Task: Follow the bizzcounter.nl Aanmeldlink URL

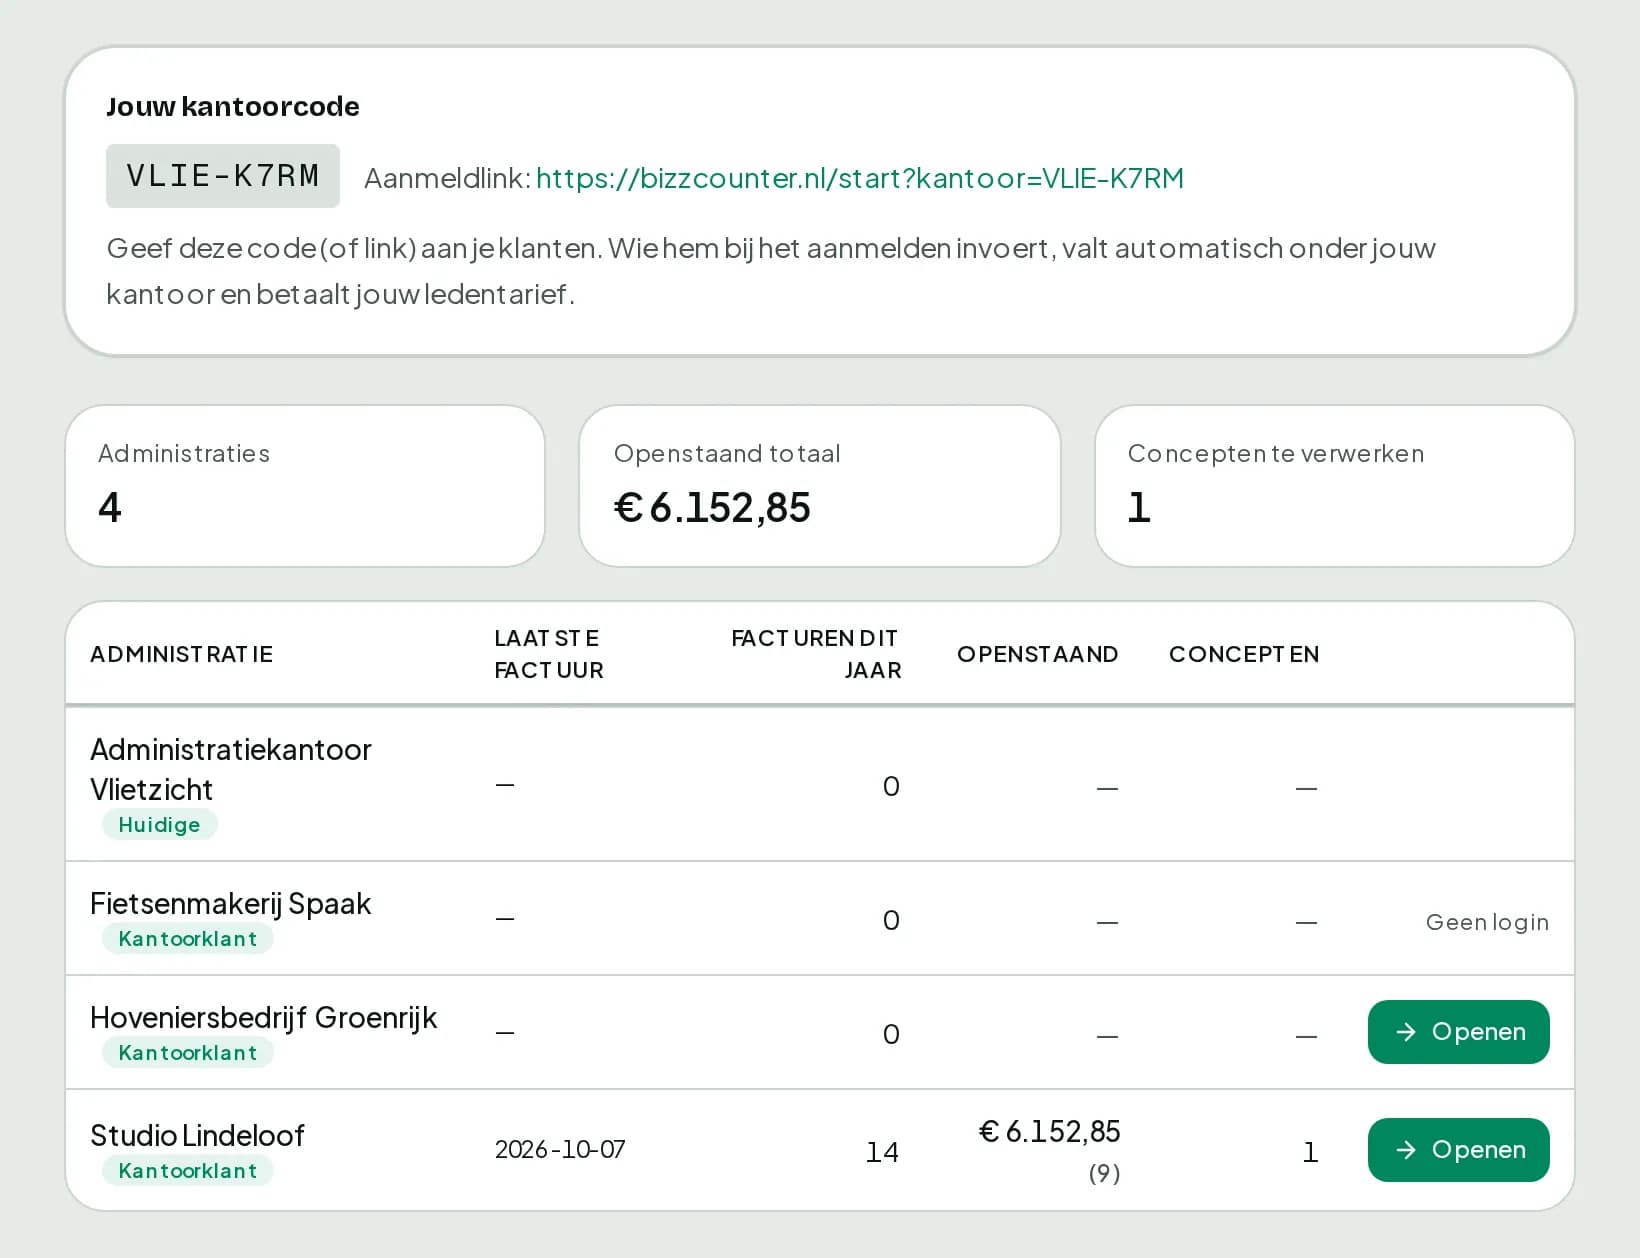Action: (x=860, y=178)
